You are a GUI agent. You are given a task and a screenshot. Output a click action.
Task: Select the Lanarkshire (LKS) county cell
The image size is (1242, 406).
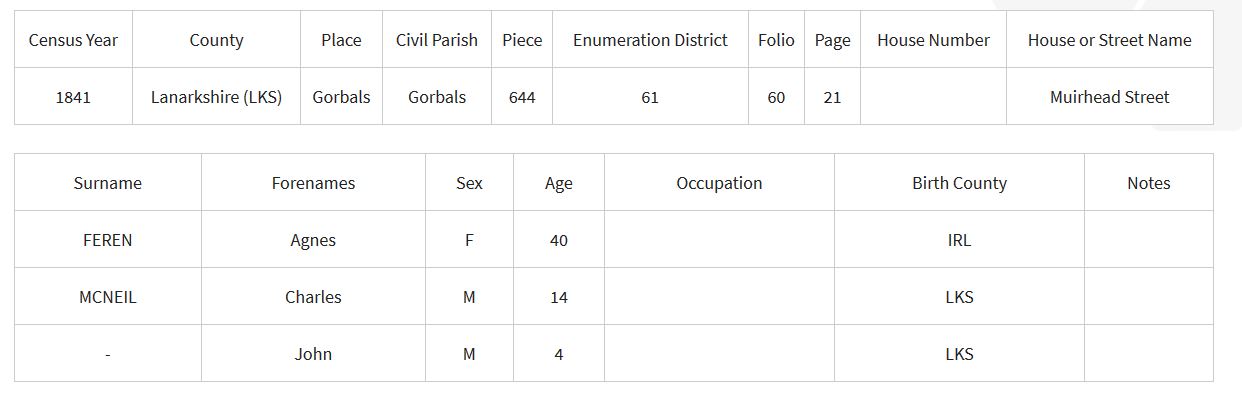(216, 97)
